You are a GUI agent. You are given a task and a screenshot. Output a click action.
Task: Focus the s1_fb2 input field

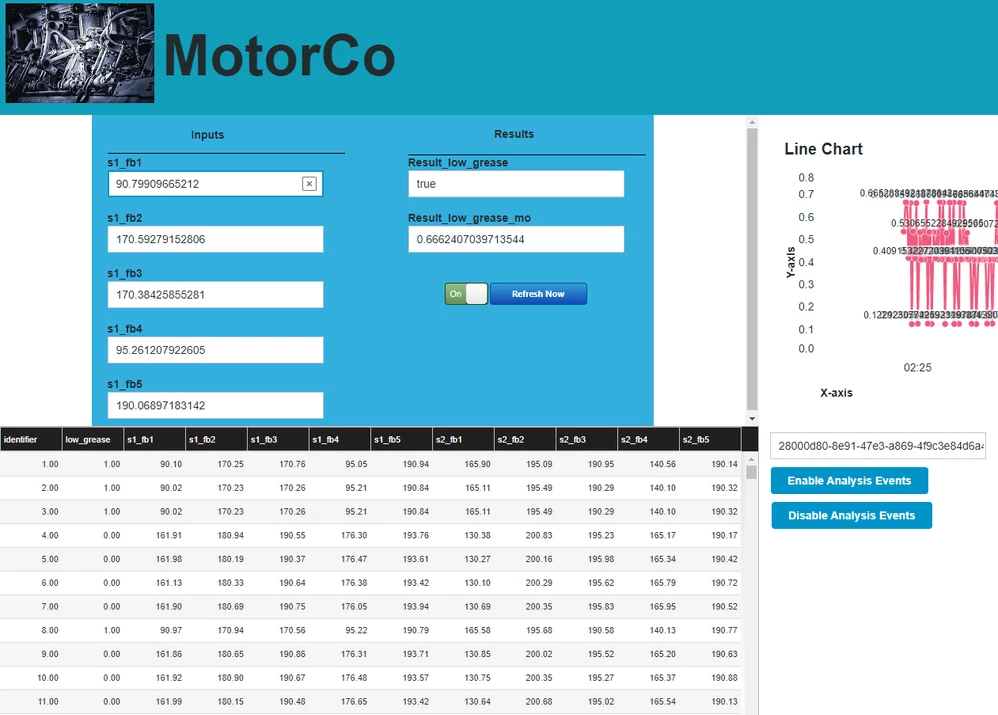point(215,239)
